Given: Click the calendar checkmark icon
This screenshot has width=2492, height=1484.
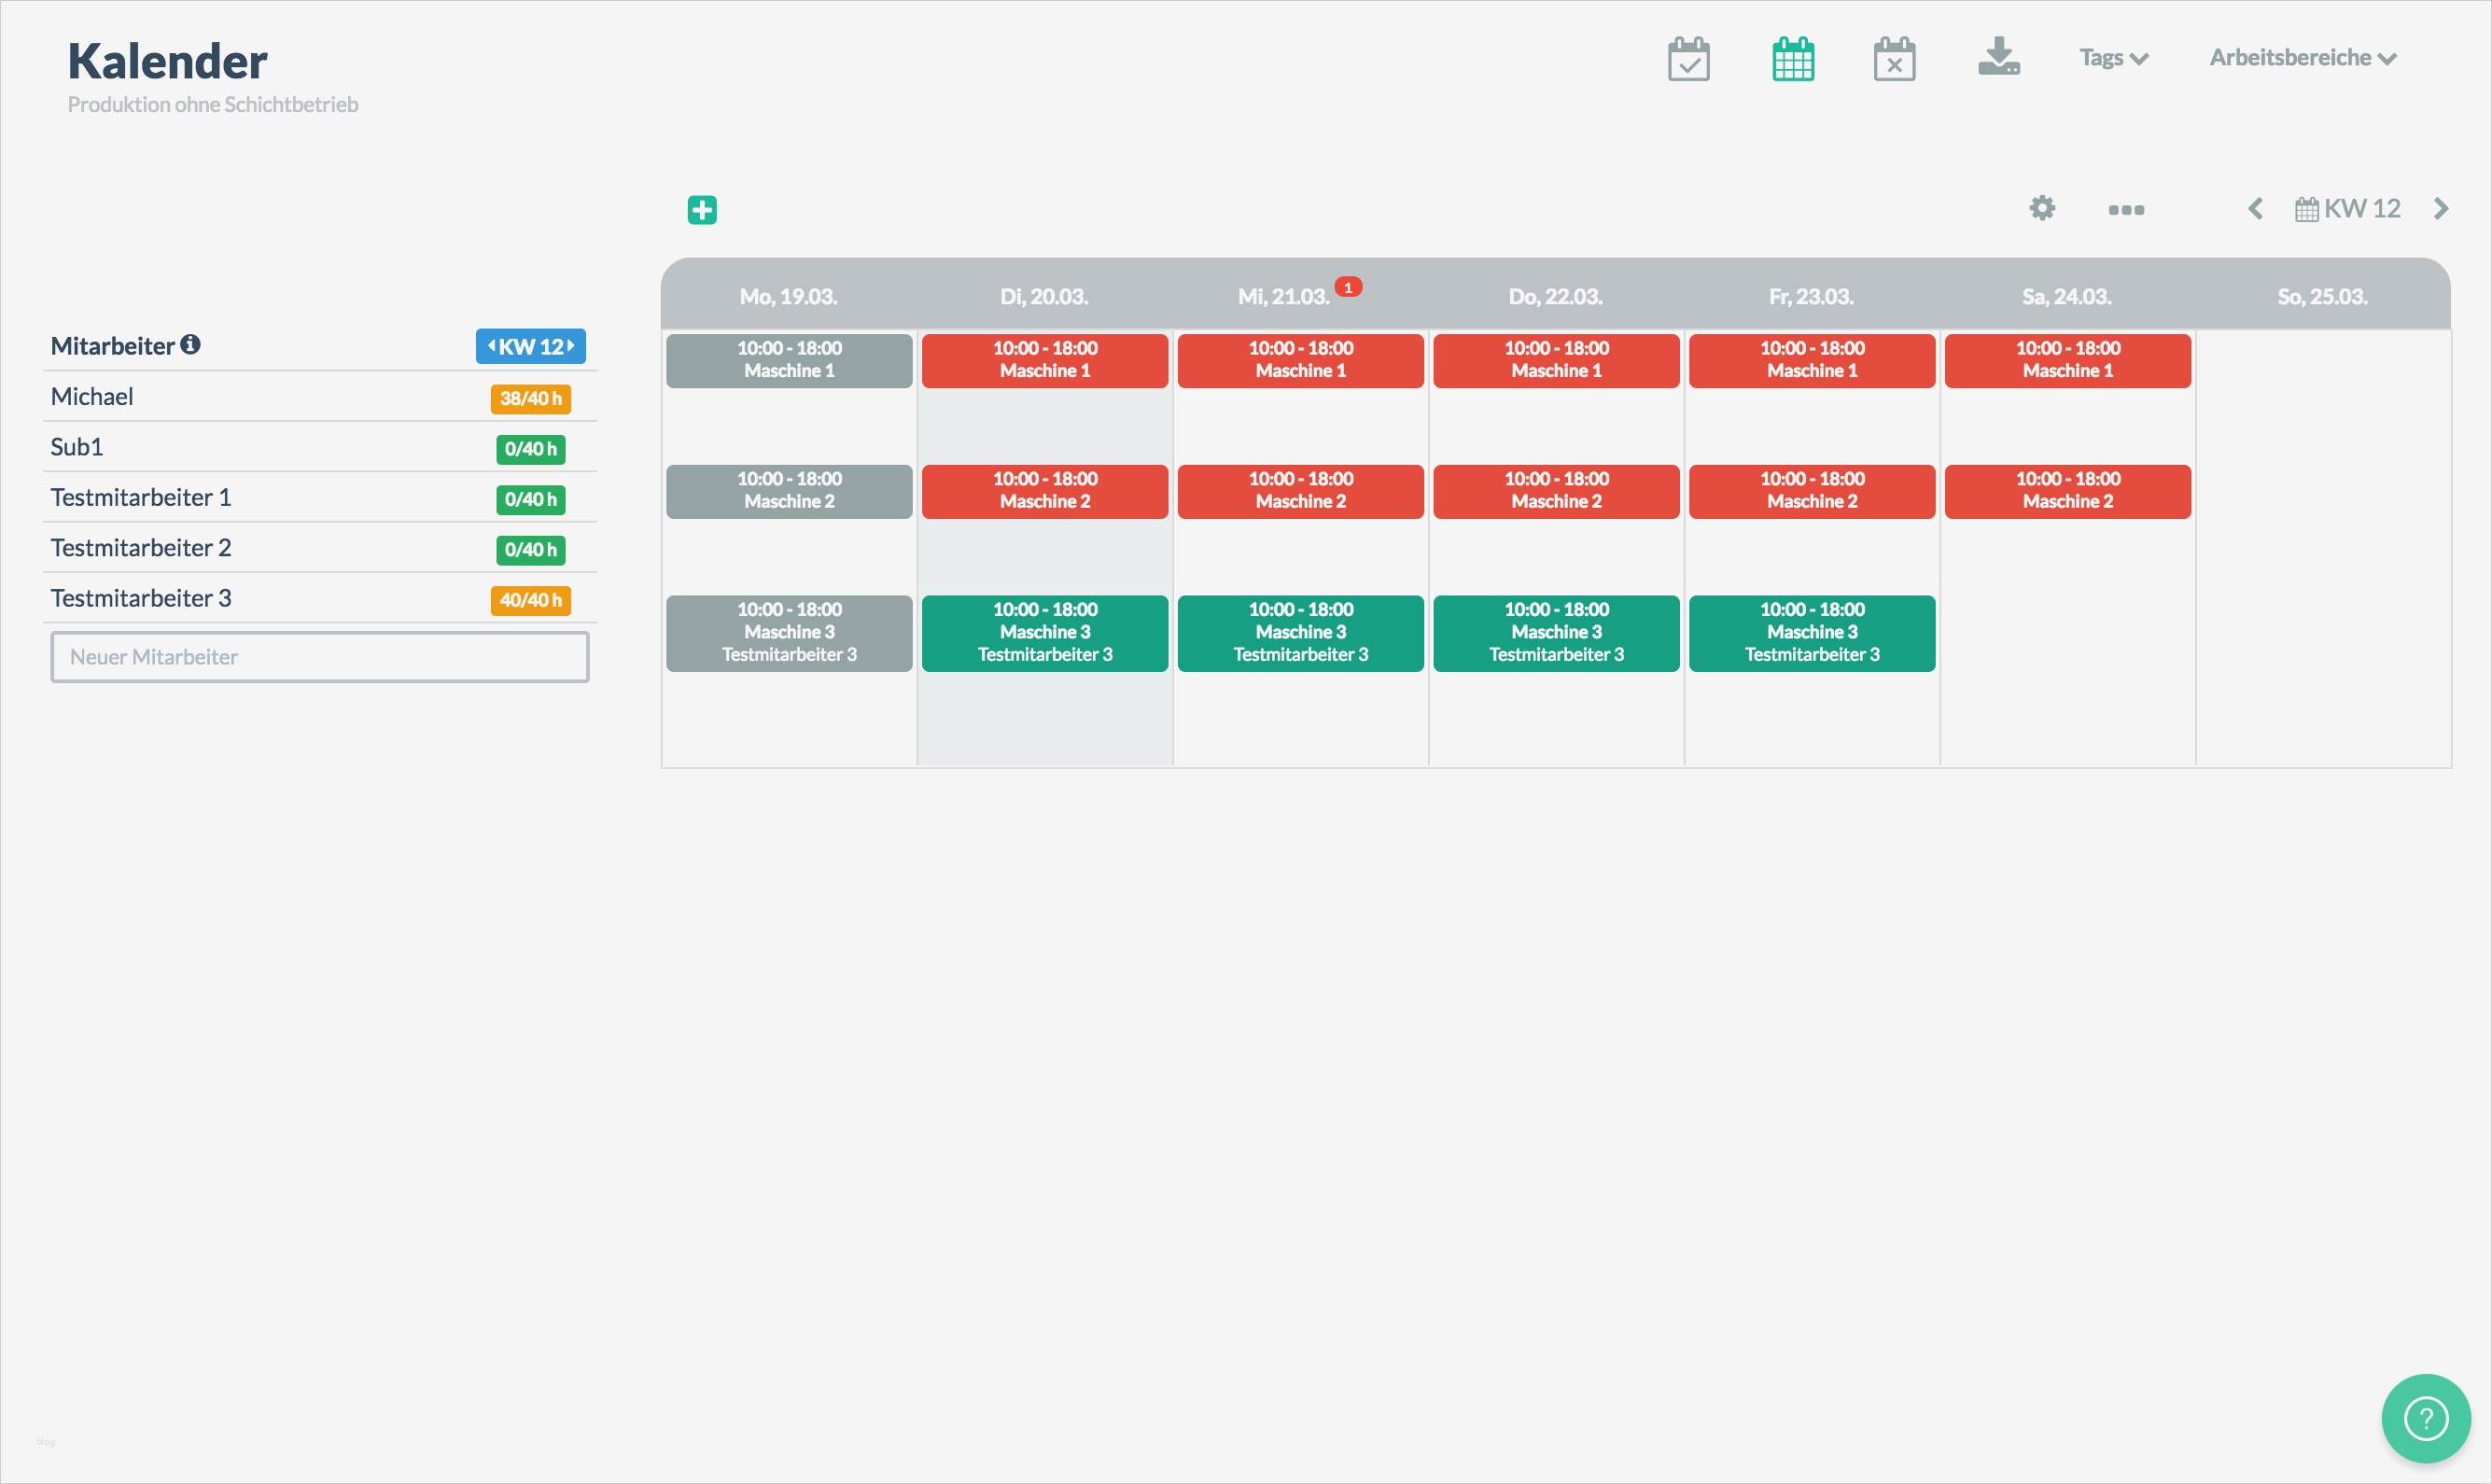Looking at the screenshot, I should pyautogui.click(x=1688, y=59).
